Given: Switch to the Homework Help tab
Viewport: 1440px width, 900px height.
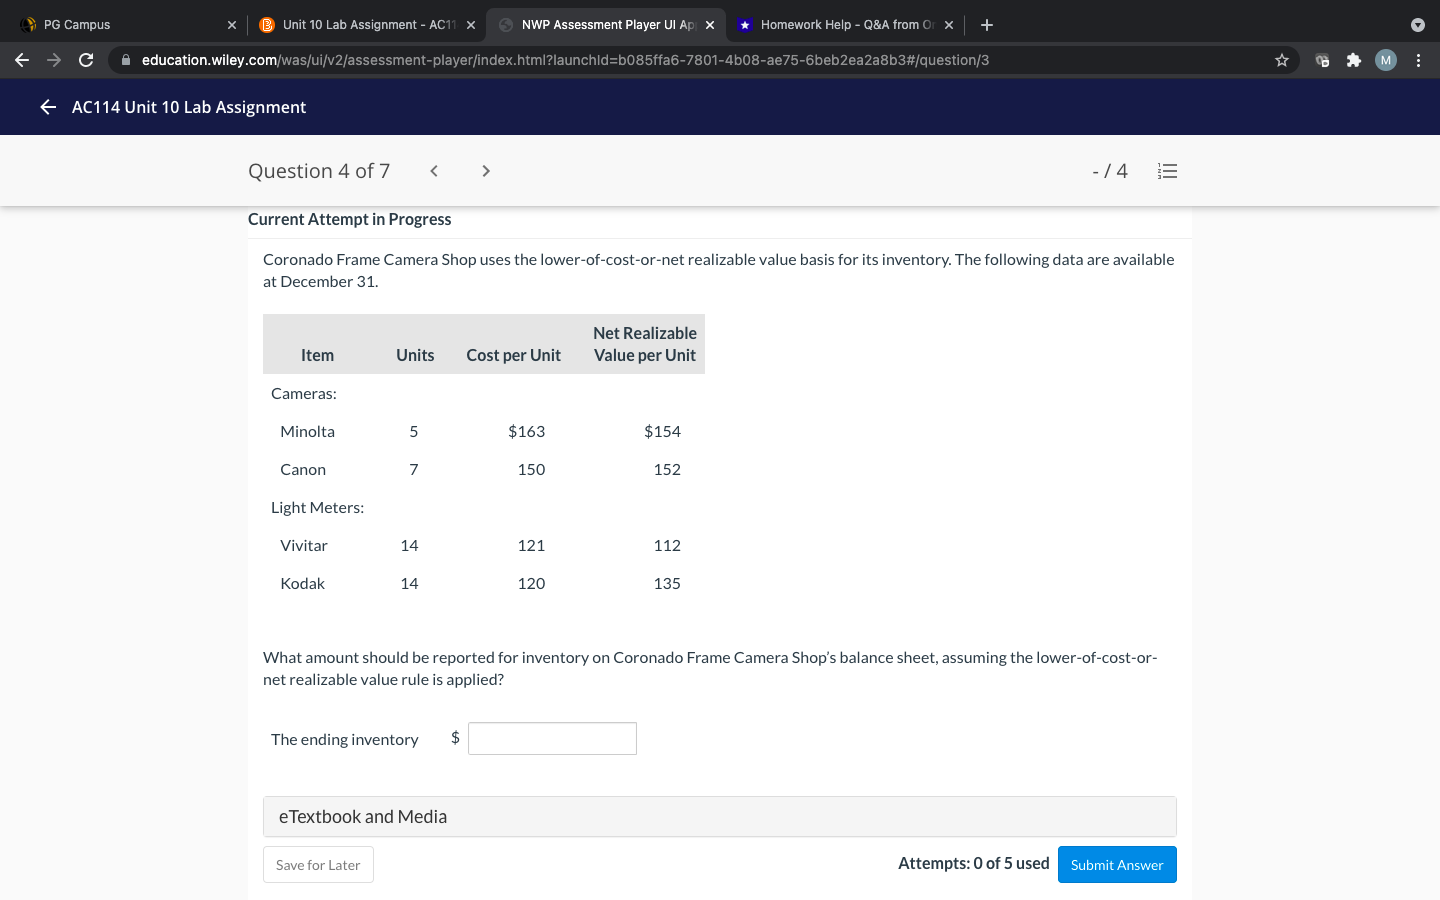Looking at the screenshot, I should pyautogui.click(x=847, y=25).
